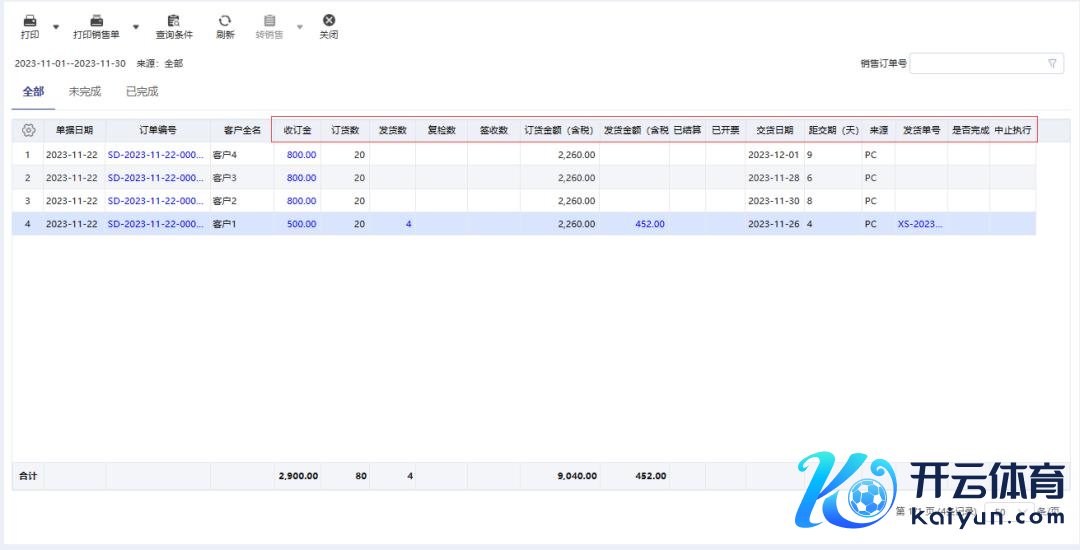The width and height of the screenshot is (1080, 550).
Task: Sort by 交货日期 column header
Action: (774, 130)
